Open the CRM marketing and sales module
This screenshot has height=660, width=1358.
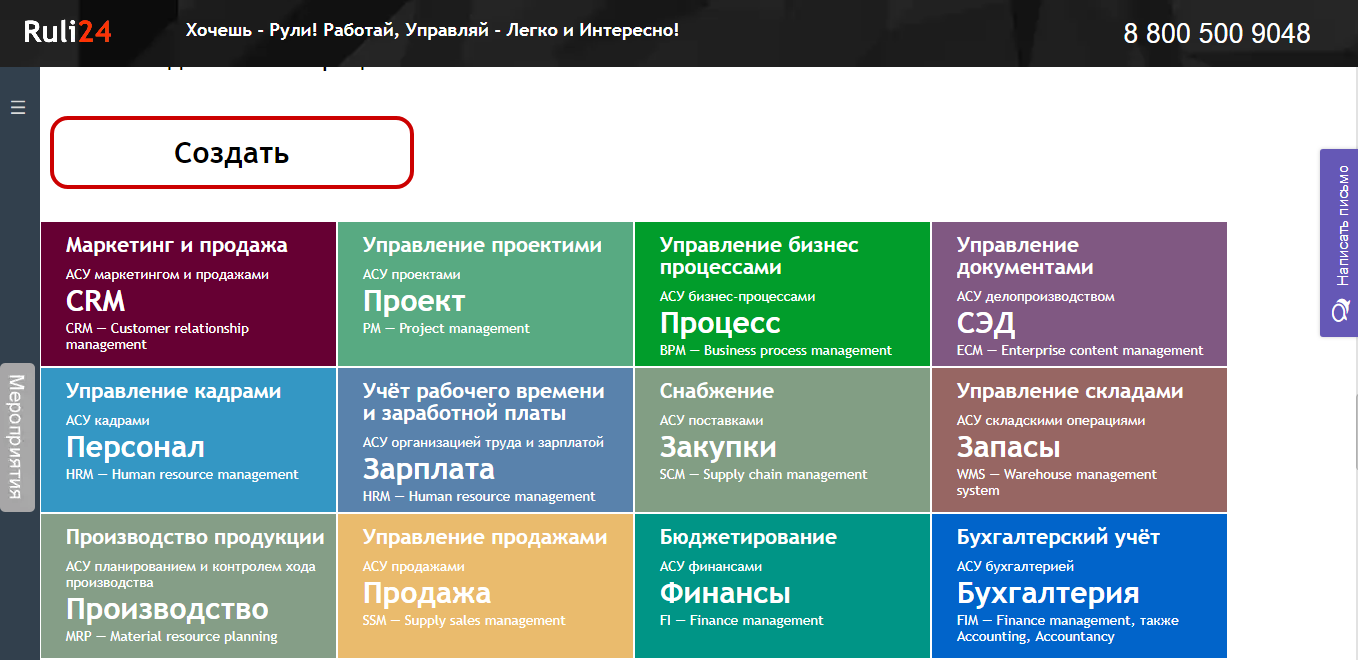pos(188,293)
